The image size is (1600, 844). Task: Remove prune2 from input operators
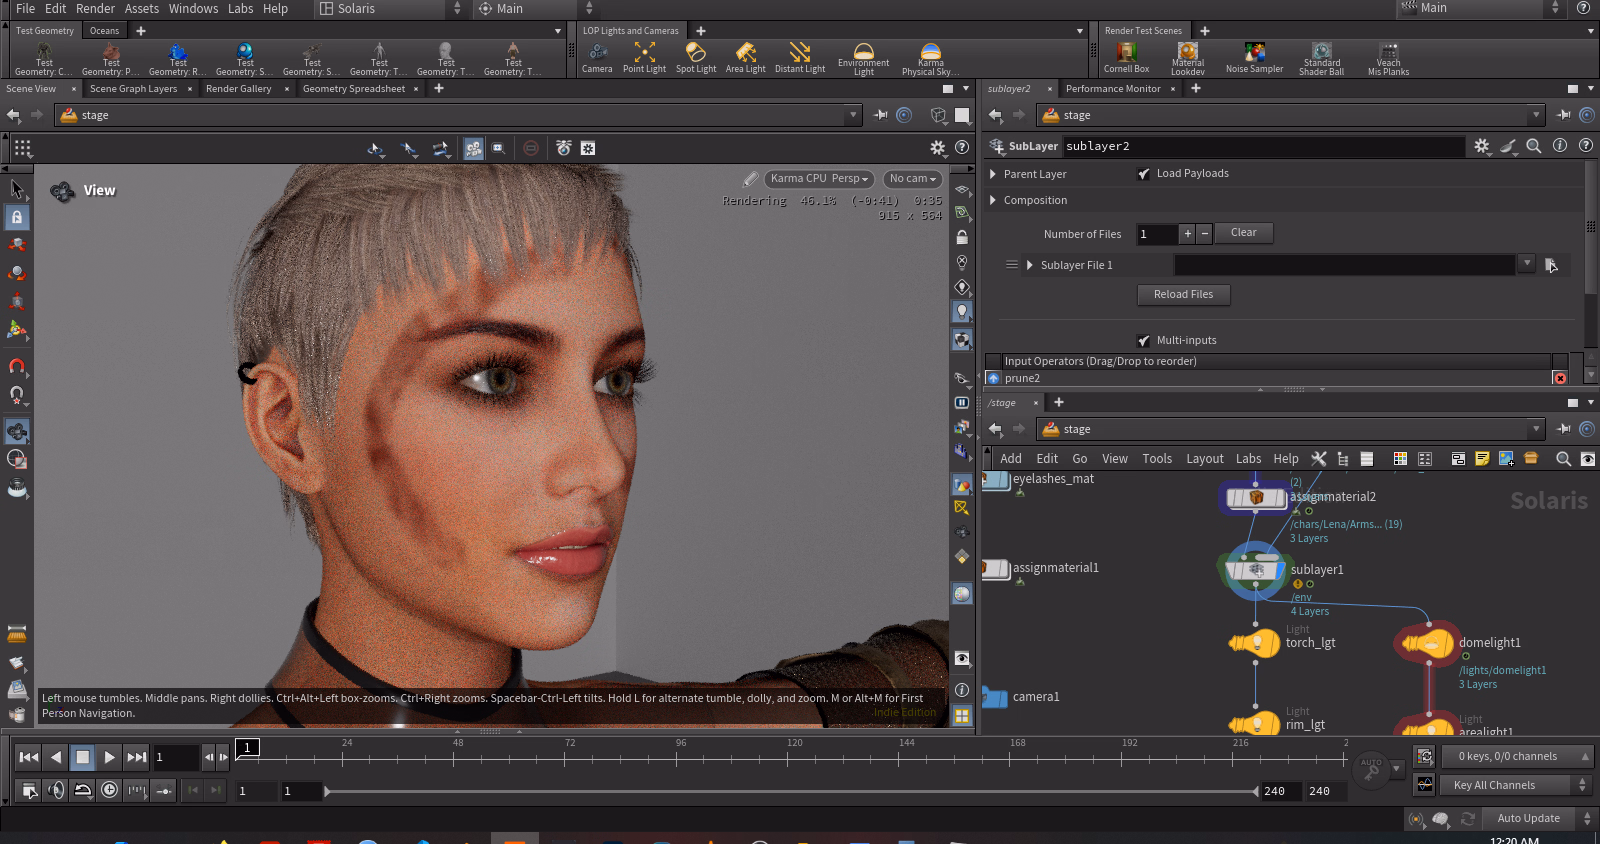coord(1559,378)
